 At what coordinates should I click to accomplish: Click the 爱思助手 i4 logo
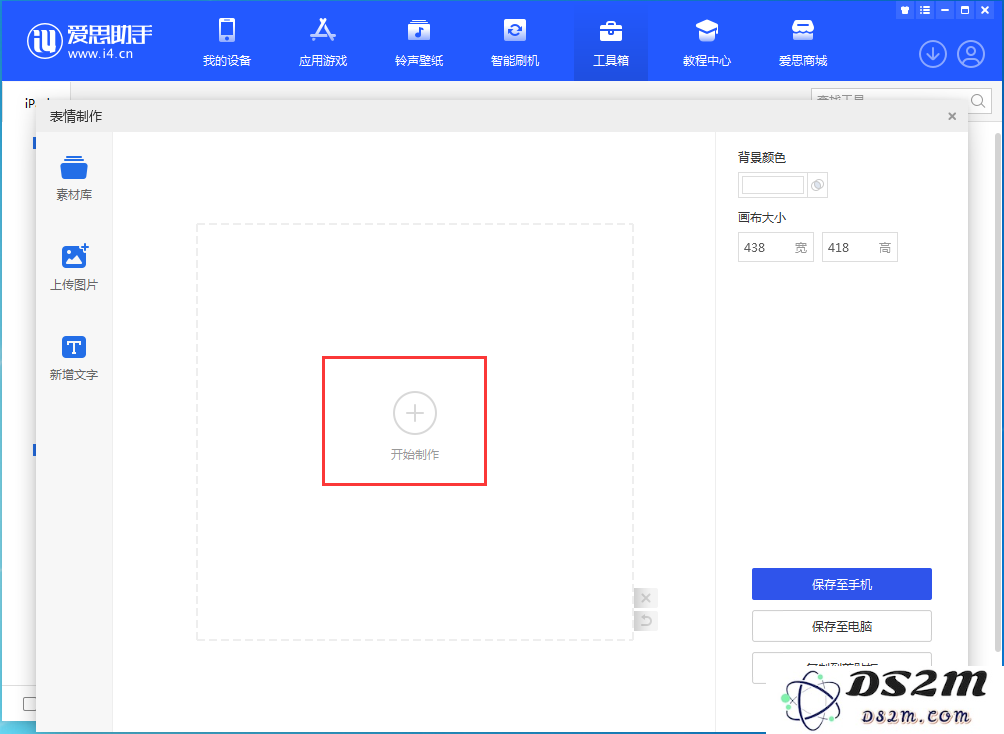point(90,41)
